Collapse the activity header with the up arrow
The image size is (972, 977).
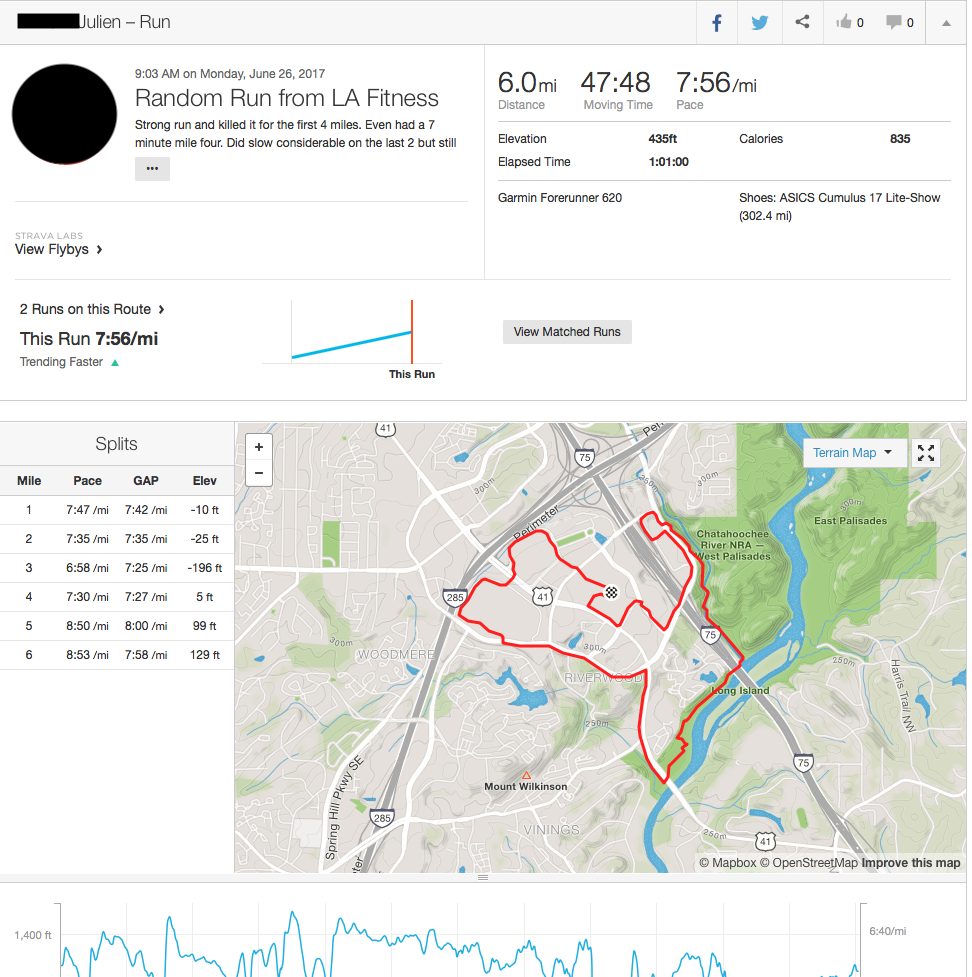pyautogui.click(x=946, y=23)
